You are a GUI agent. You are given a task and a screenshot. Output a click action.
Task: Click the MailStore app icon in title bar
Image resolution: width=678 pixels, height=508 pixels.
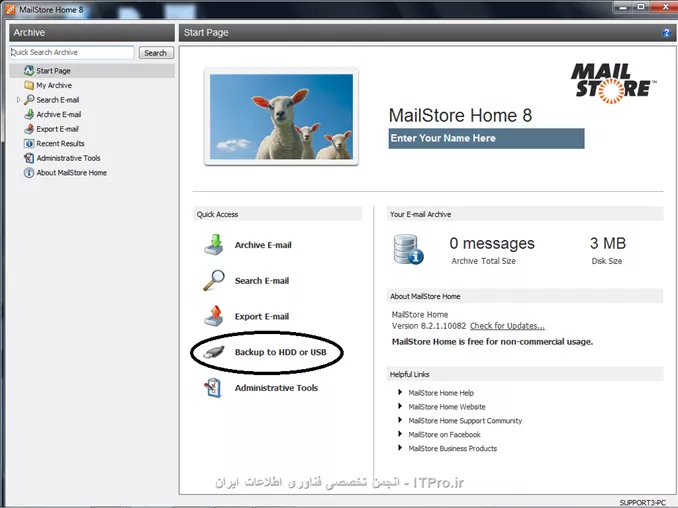[x=10, y=10]
